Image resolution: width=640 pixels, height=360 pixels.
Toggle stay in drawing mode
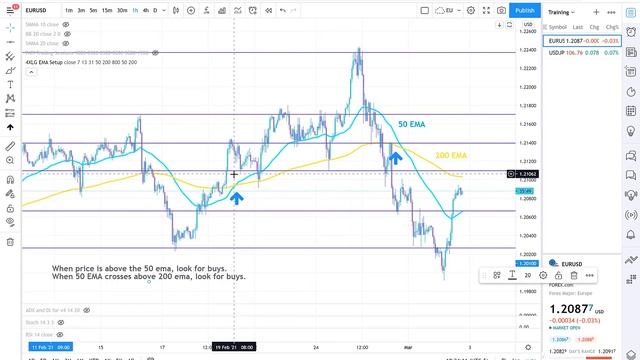[x=10, y=194]
